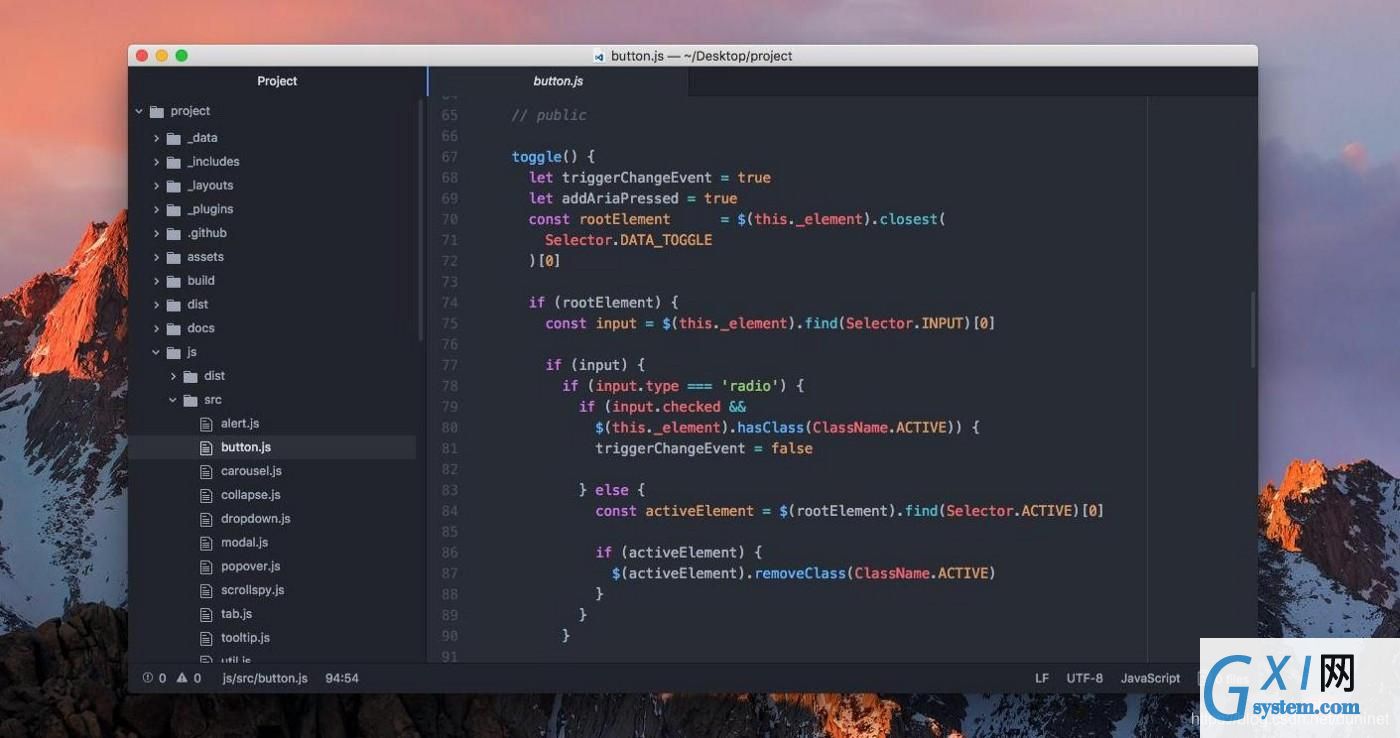Open tooltip.js in the tree

(x=246, y=638)
